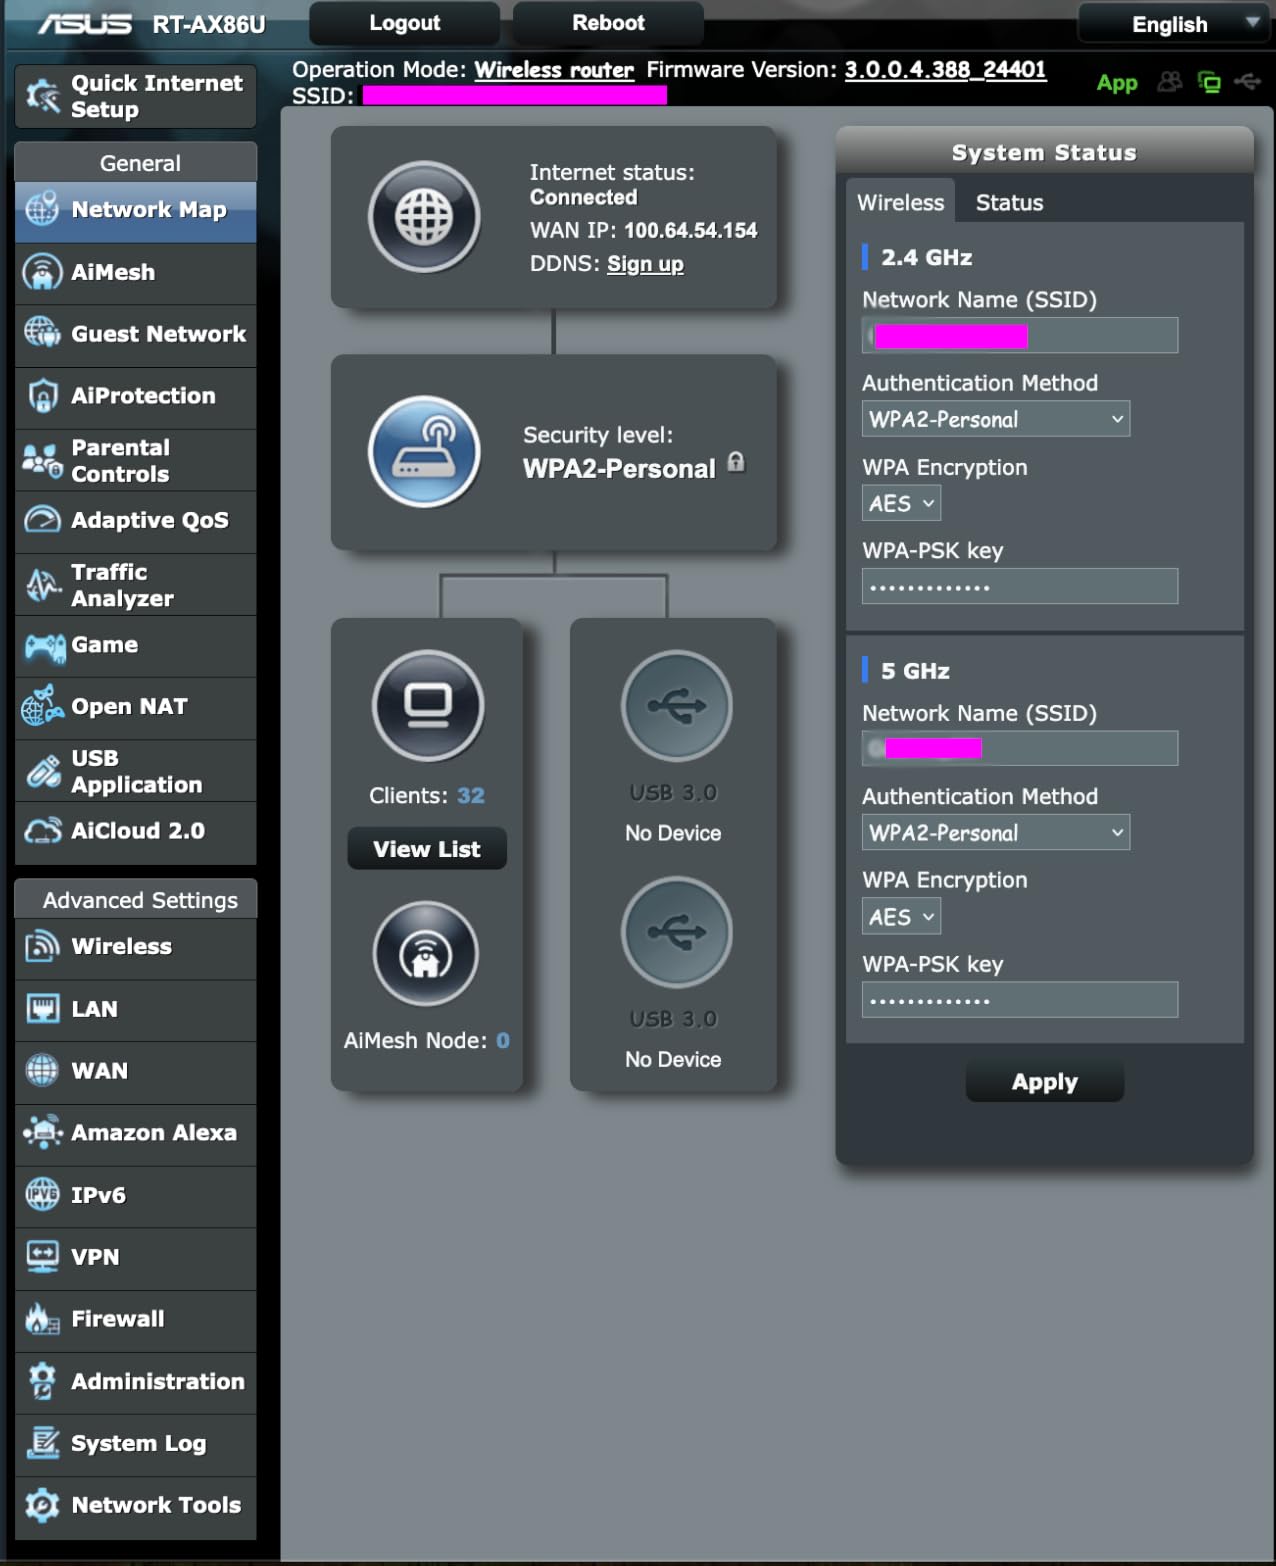Open System Log page
This screenshot has height=1566, width=1276.
[x=136, y=1444]
